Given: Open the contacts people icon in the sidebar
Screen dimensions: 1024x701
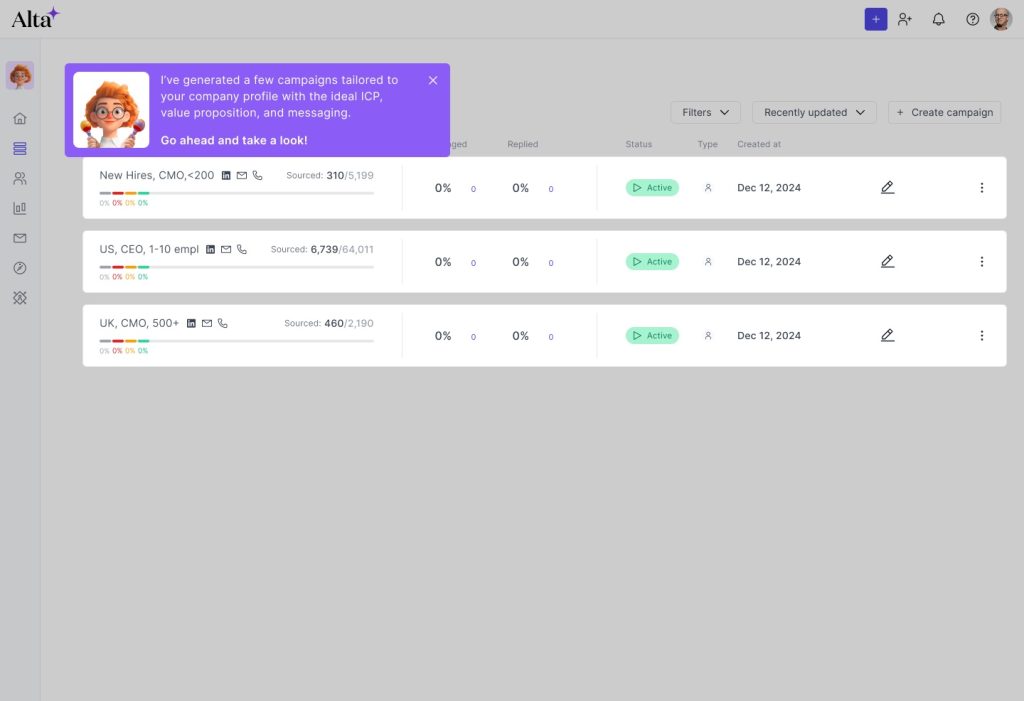Looking at the screenshot, I should [x=20, y=178].
